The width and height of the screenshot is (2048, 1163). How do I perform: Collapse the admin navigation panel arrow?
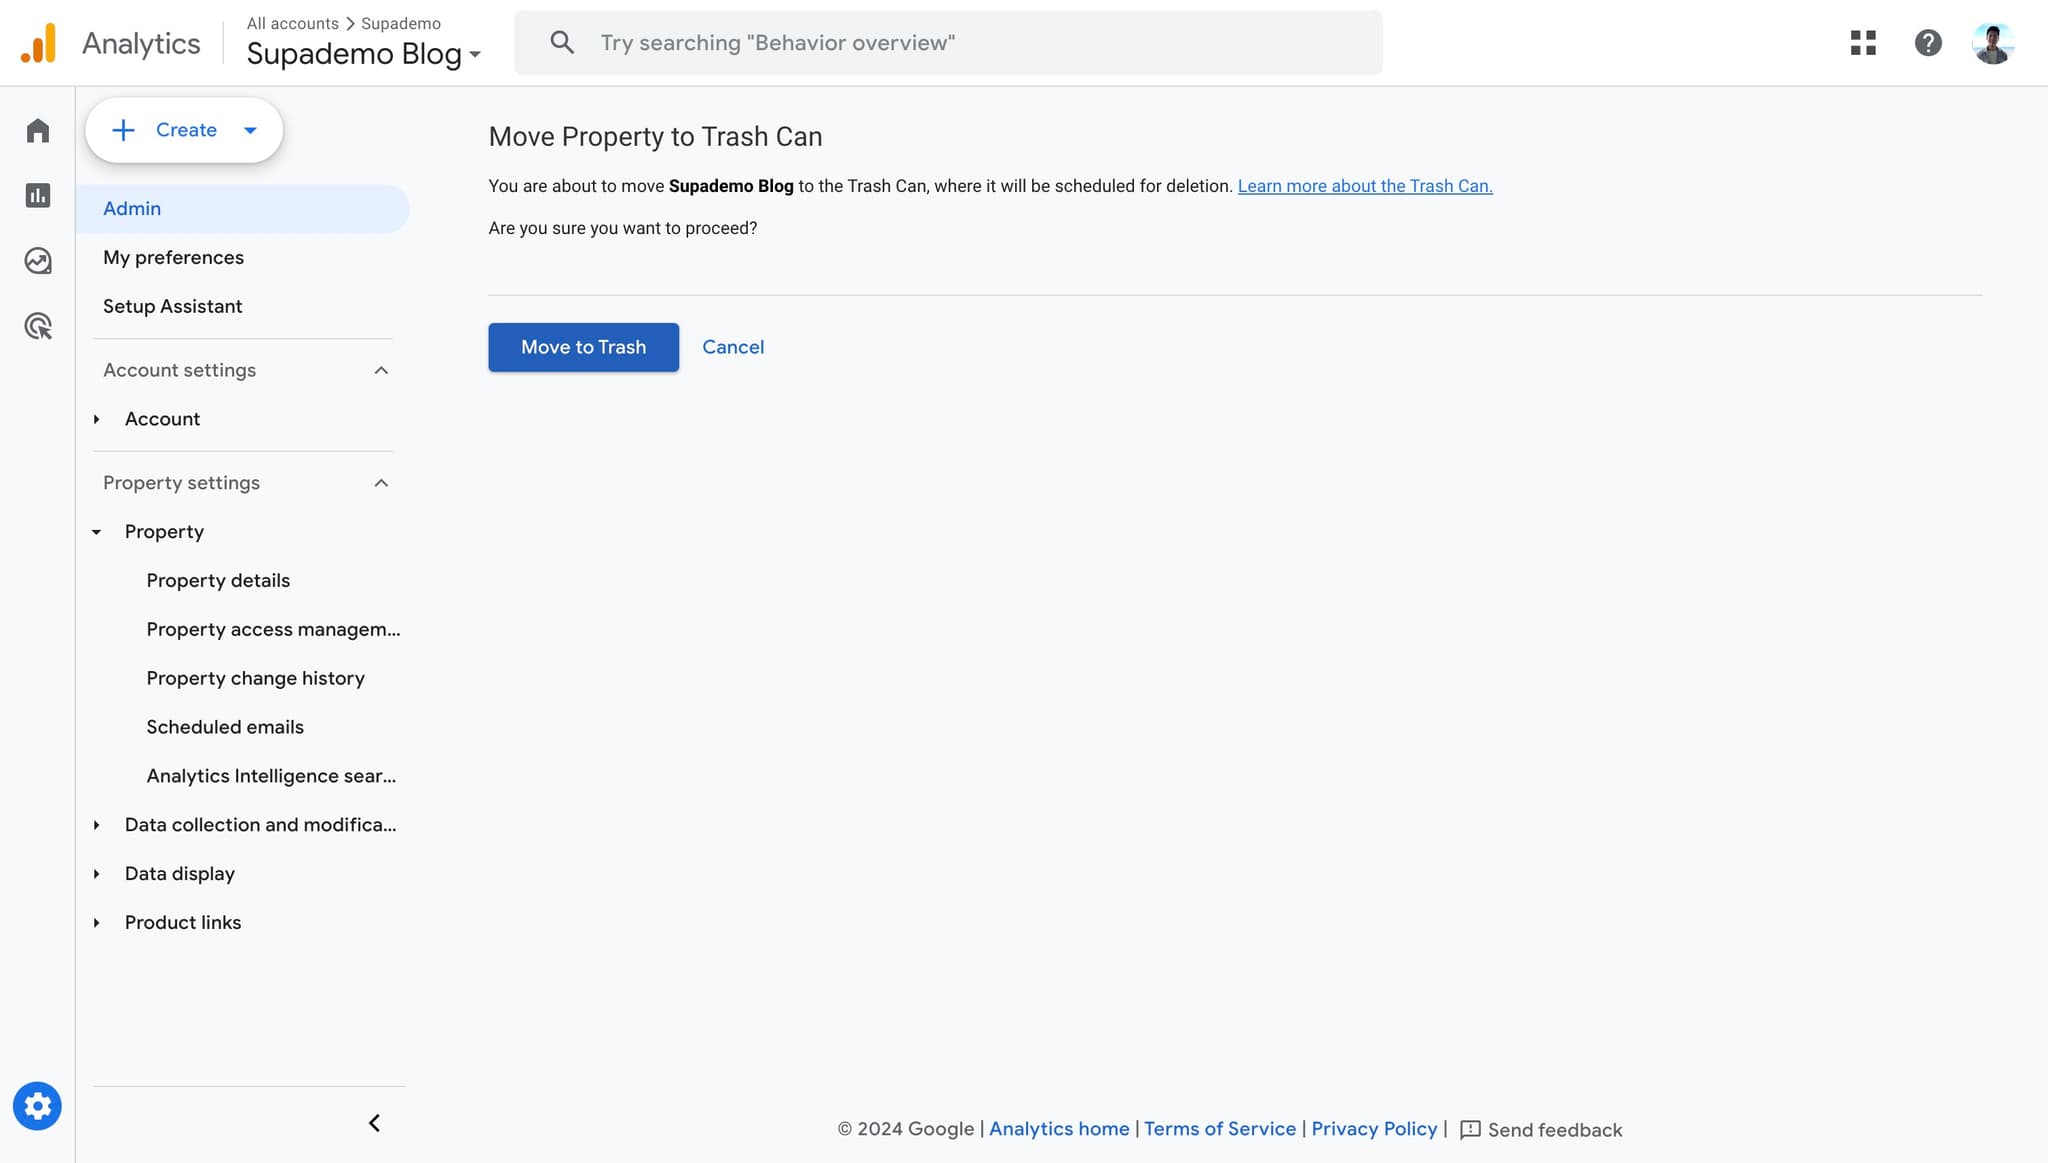(x=374, y=1123)
